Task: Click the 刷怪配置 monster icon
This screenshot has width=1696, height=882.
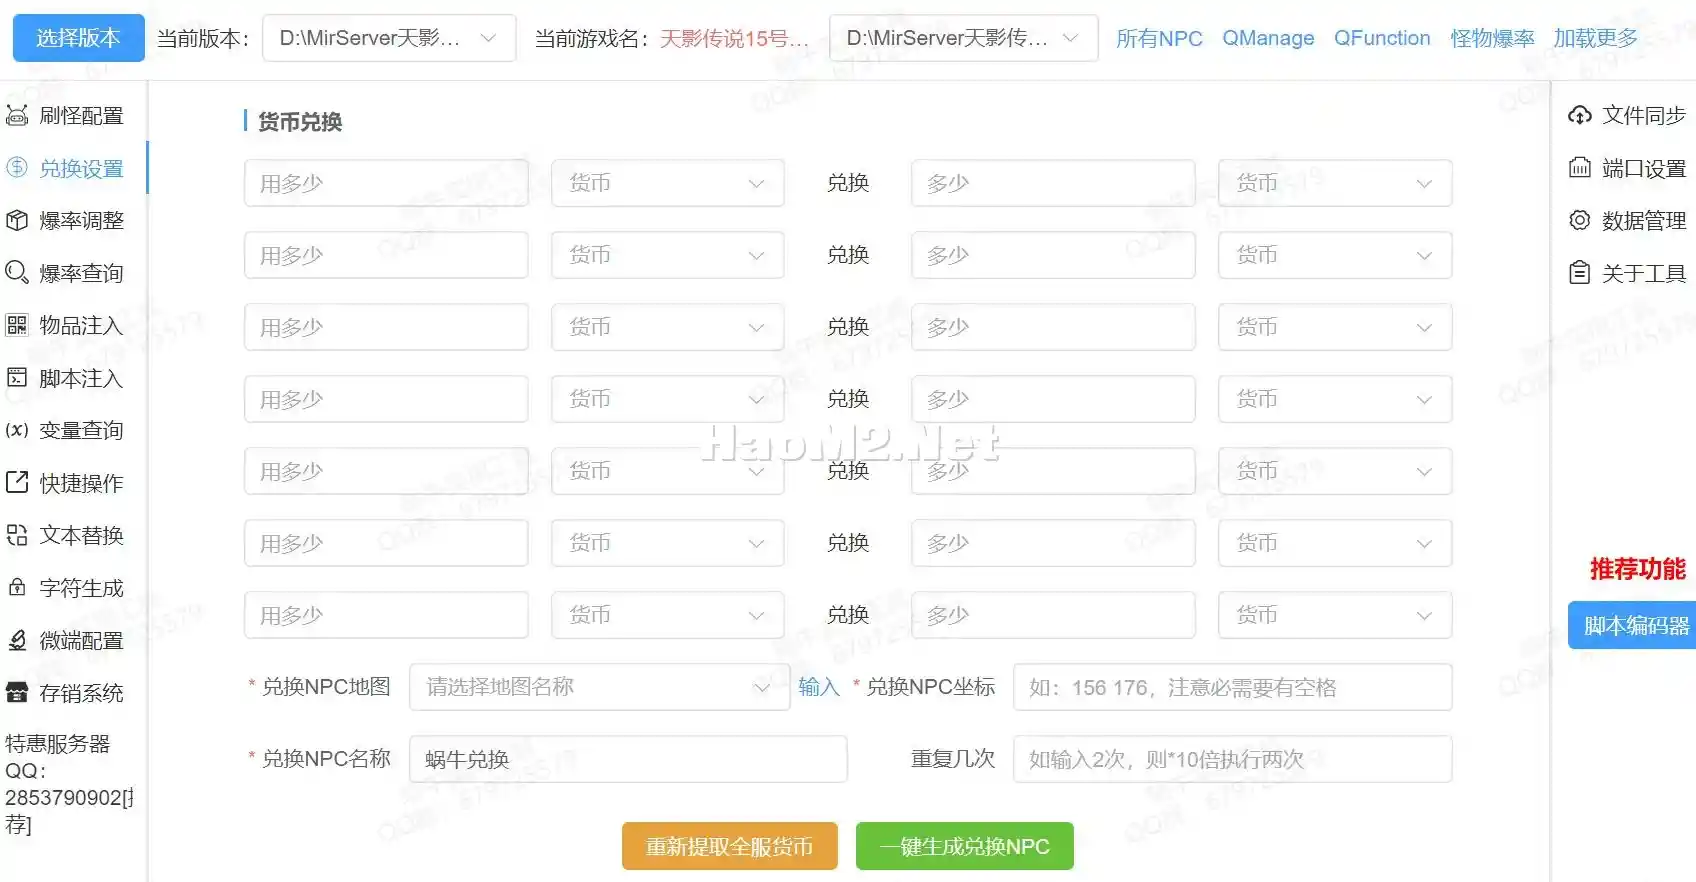Action: pyautogui.click(x=17, y=115)
